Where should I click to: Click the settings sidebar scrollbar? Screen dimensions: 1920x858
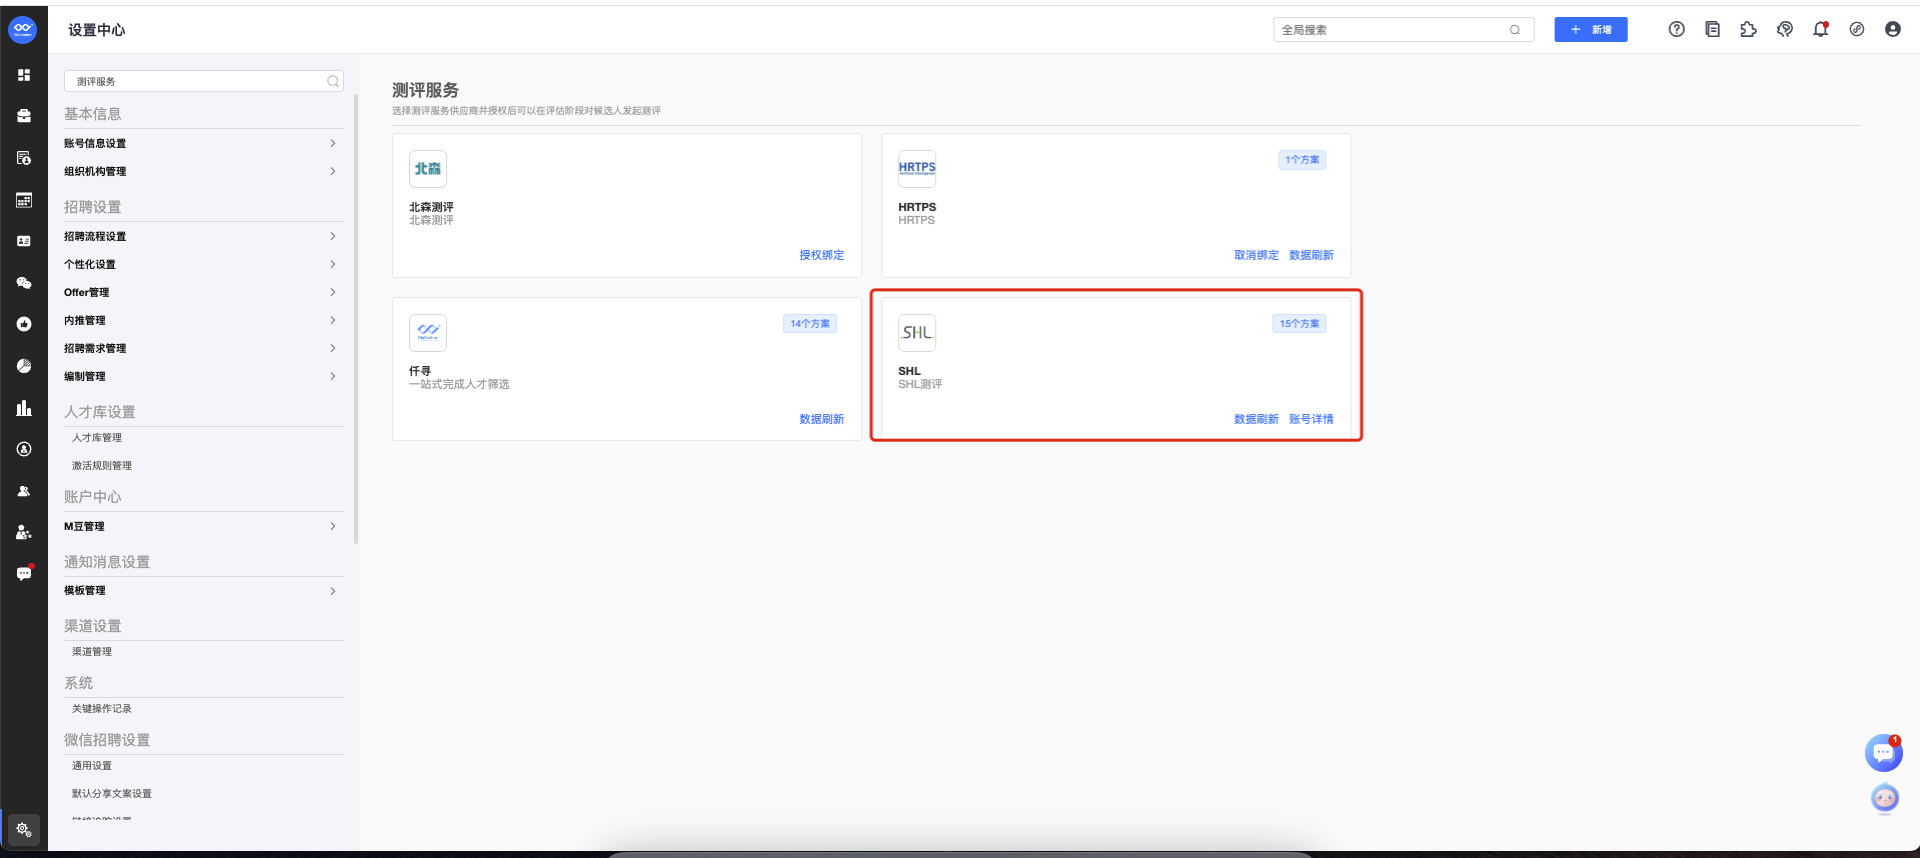click(x=356, y=320)
